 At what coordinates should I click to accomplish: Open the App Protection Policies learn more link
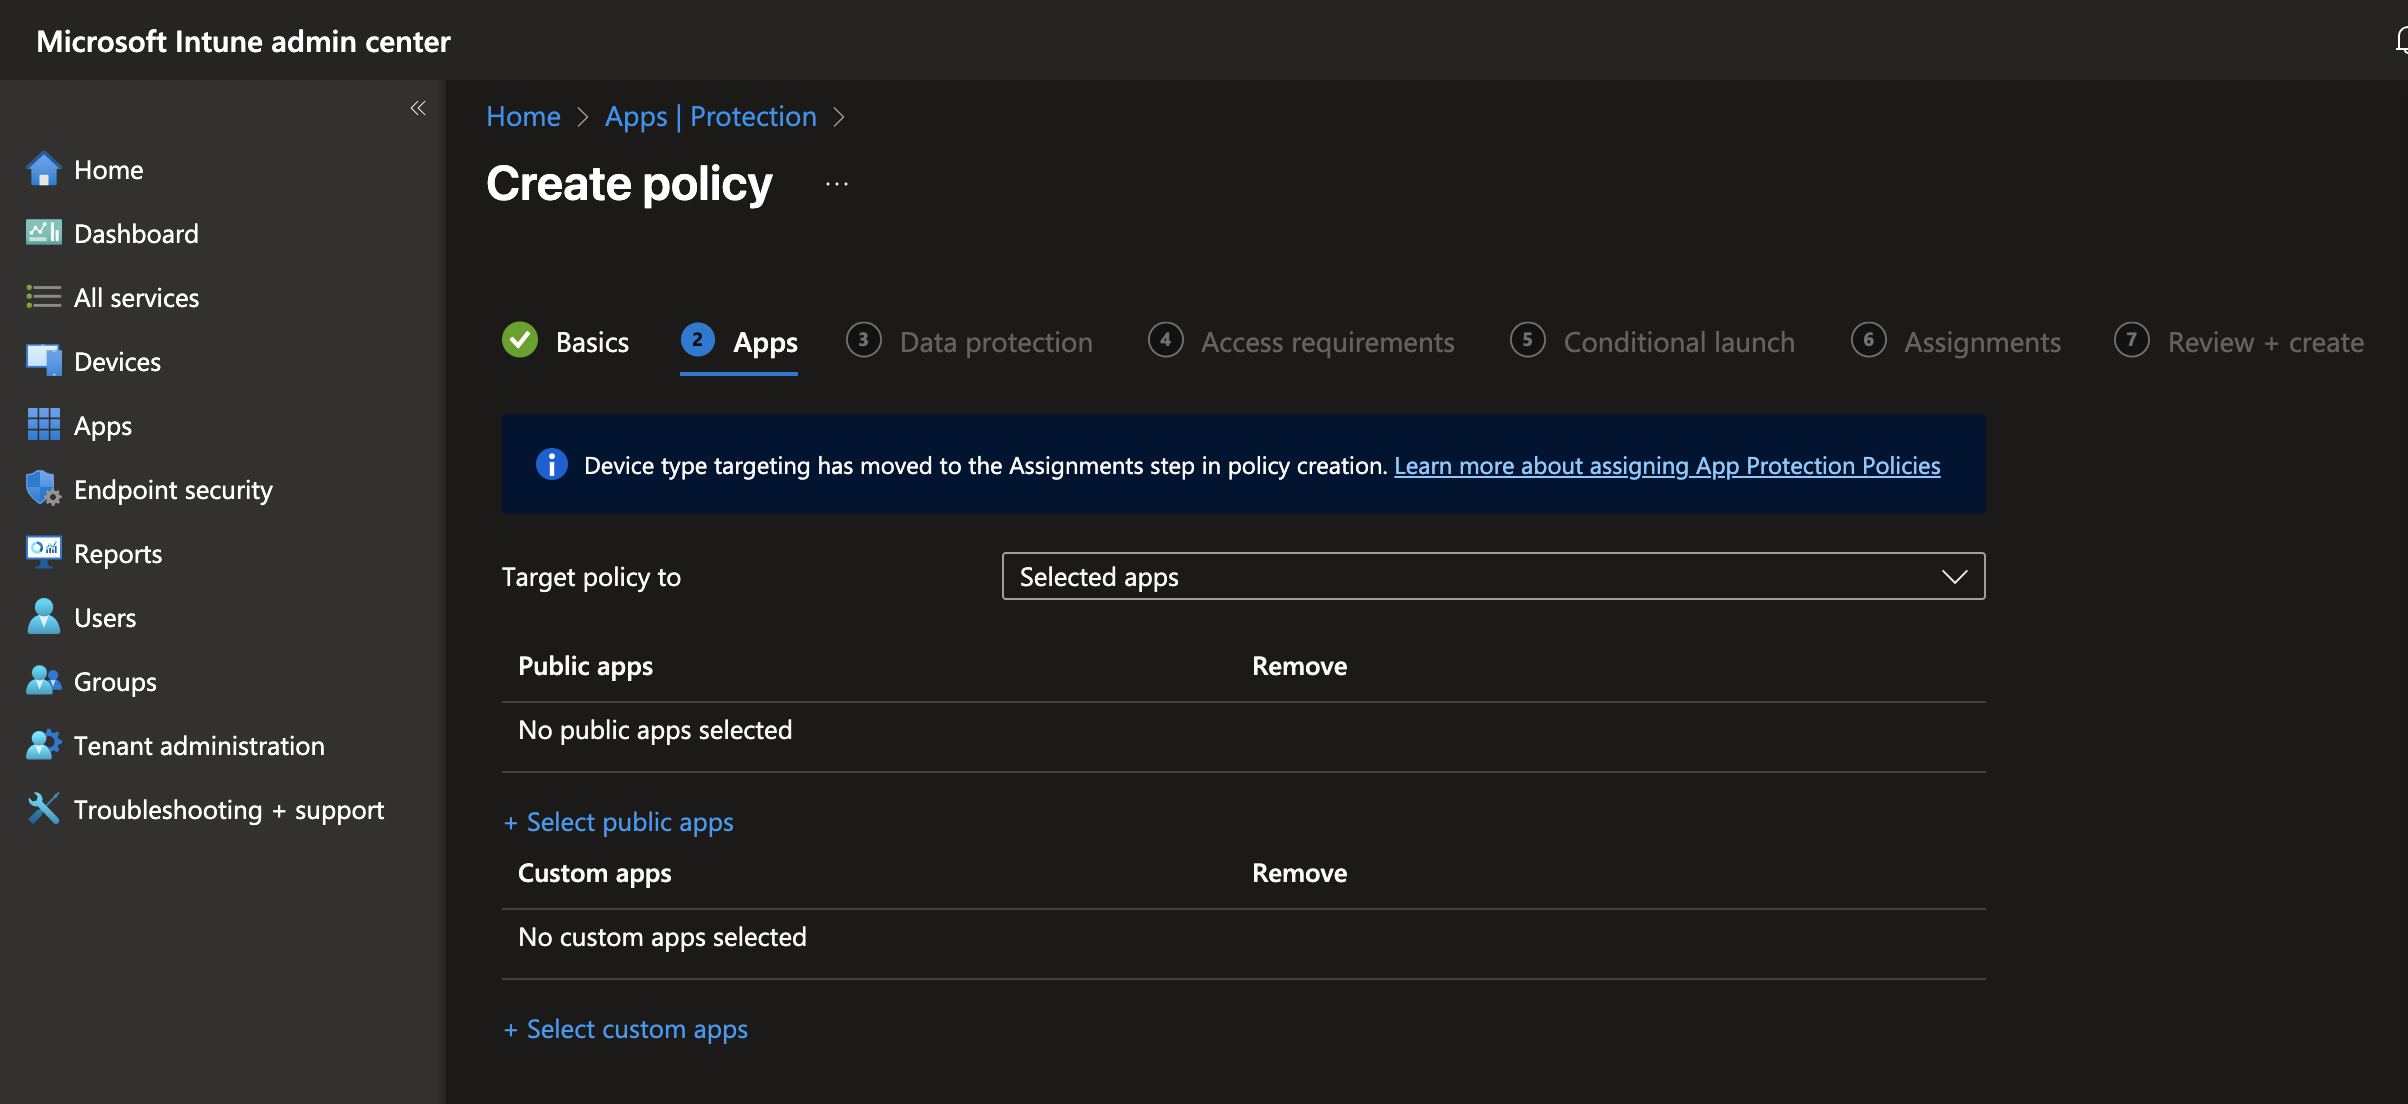(x=1666, y=465)
